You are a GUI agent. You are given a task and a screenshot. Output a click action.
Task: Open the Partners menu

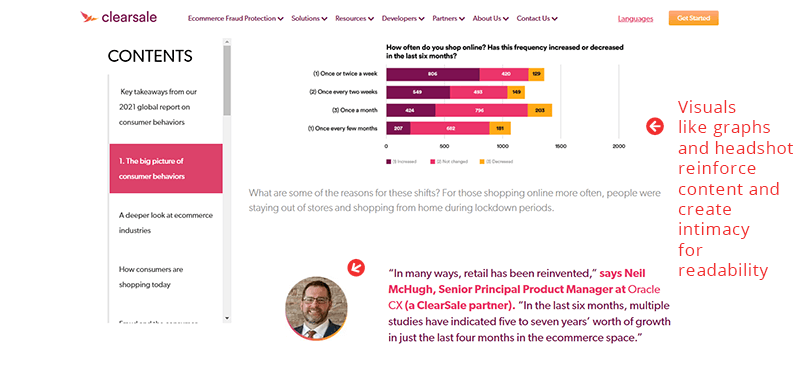point(448,18)
